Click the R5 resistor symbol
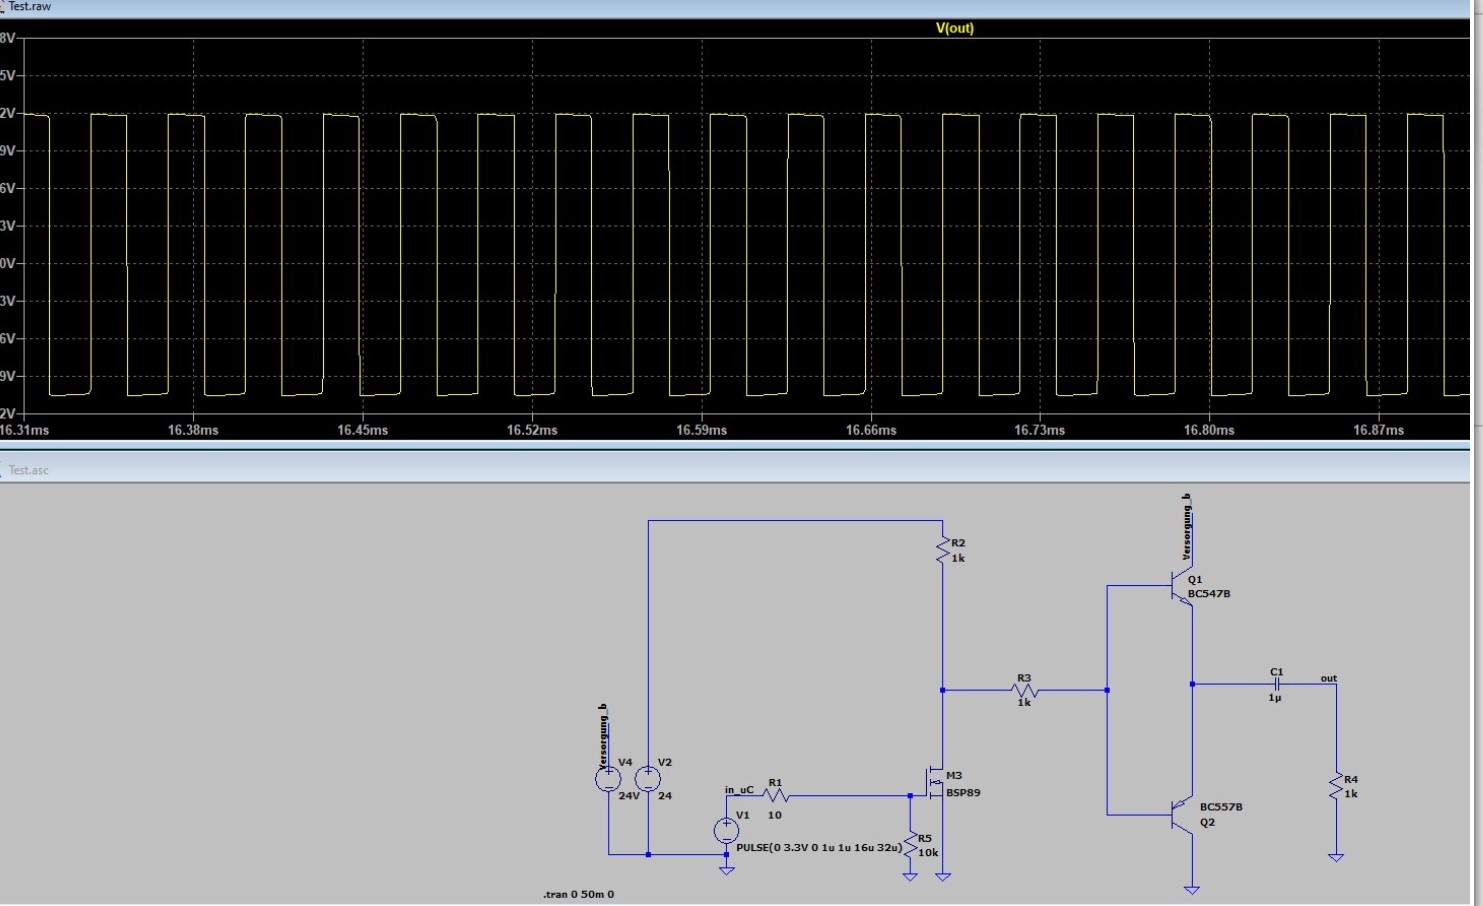 910,846
